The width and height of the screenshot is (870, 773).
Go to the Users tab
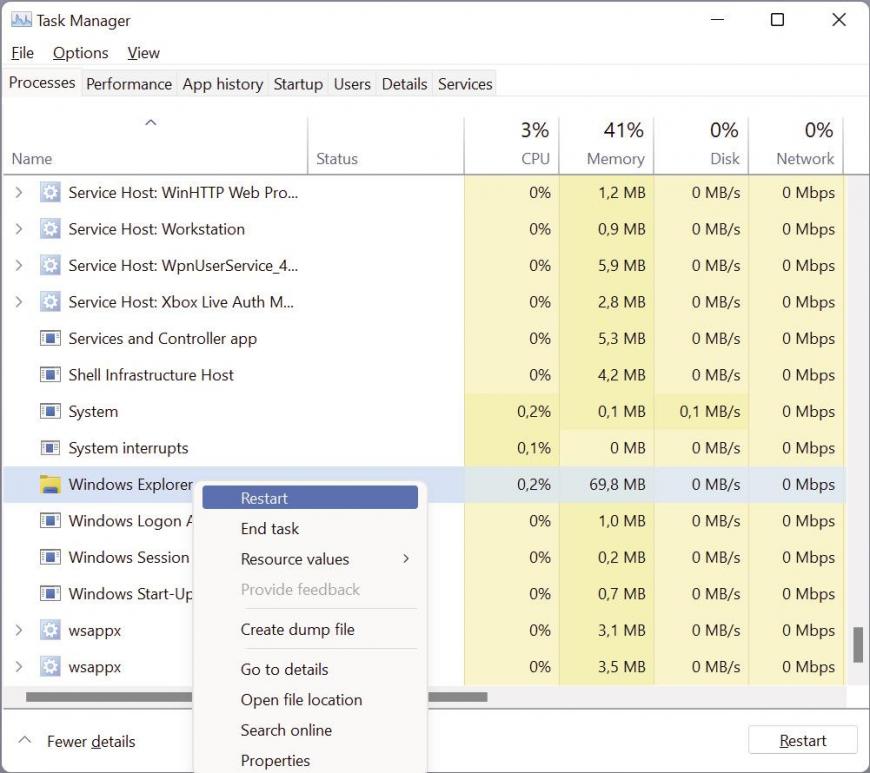[x=352, y=84]
